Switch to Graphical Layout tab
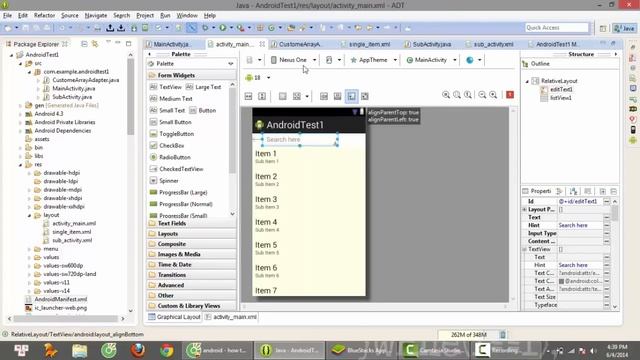 coord(174,317)
